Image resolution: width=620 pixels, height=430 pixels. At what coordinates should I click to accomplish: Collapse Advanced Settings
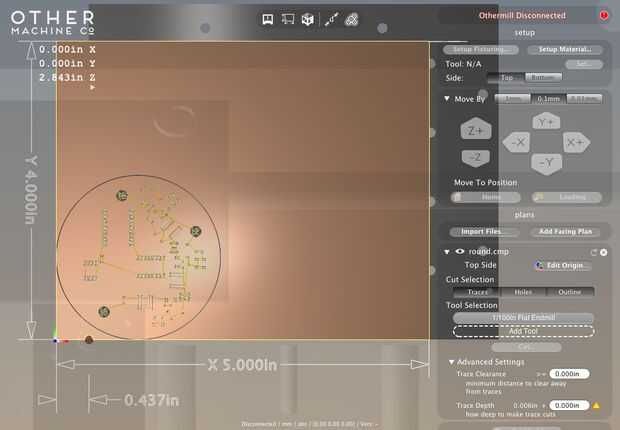pos(451,362)
